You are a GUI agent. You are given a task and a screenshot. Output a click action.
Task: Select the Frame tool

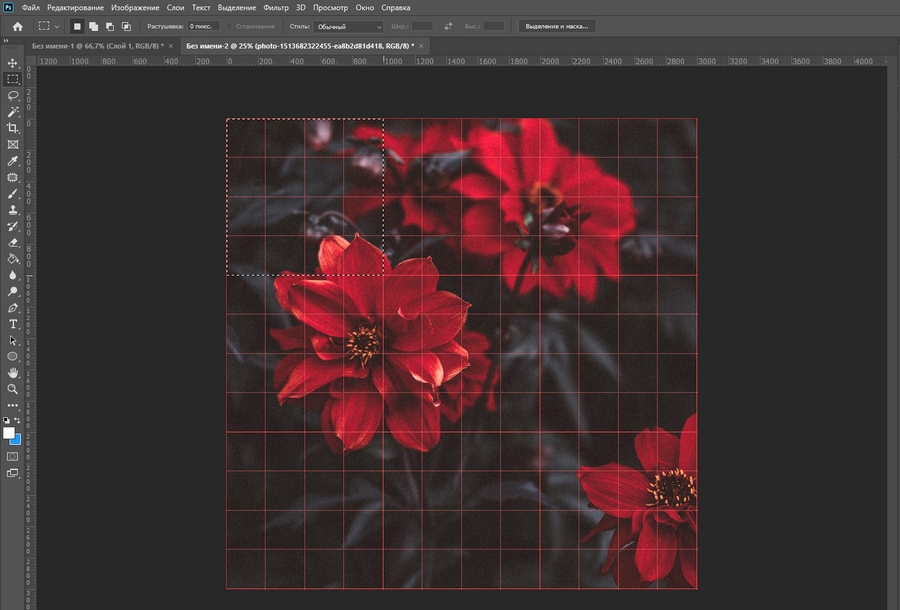point(13,145)
